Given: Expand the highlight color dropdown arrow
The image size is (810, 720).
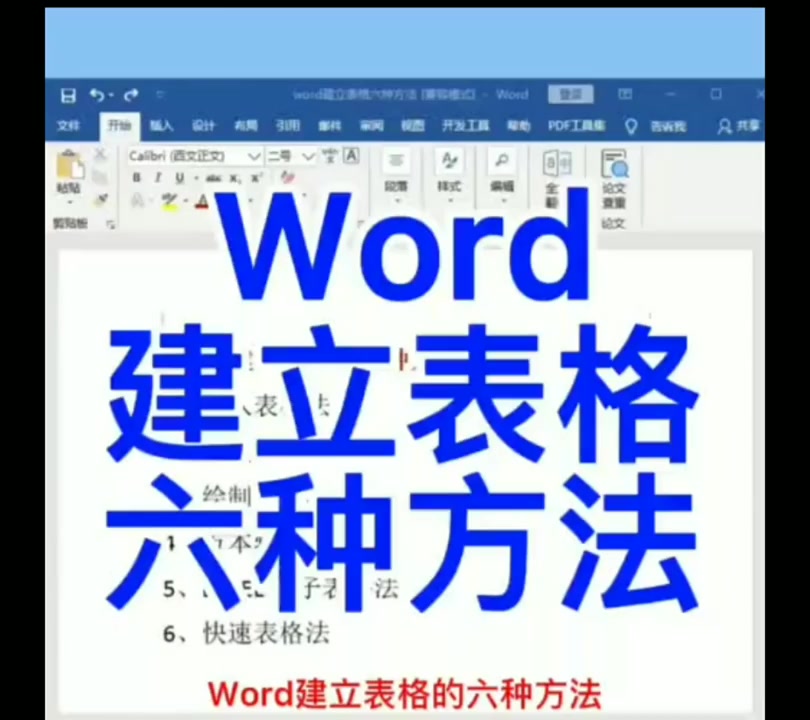Looking at the screenshot, I should tap(185, 201).
